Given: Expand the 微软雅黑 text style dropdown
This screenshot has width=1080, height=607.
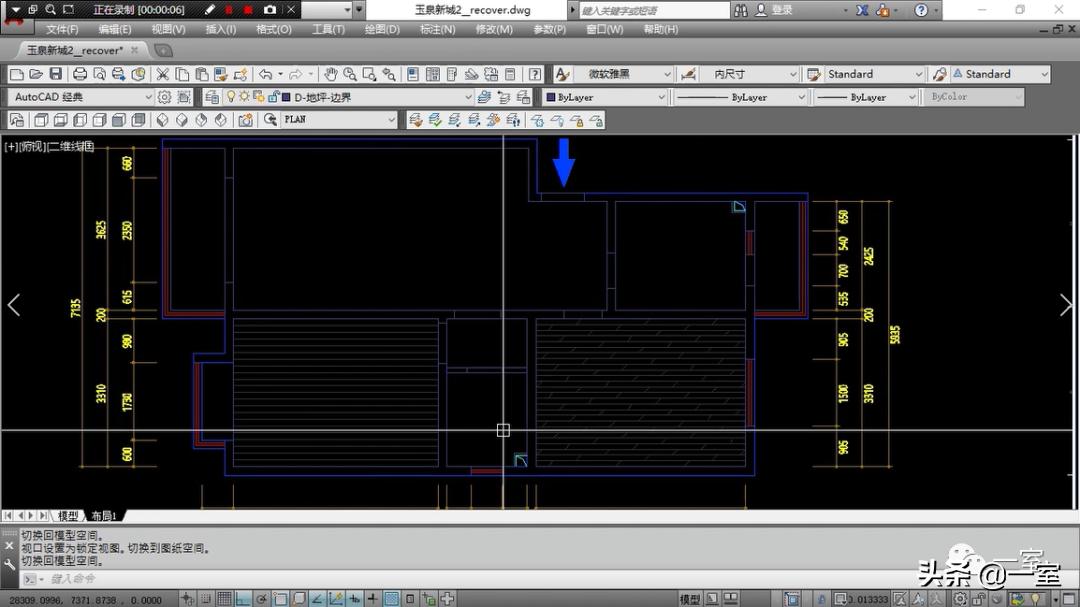Looking at the screenshot, I should (667, 74).
